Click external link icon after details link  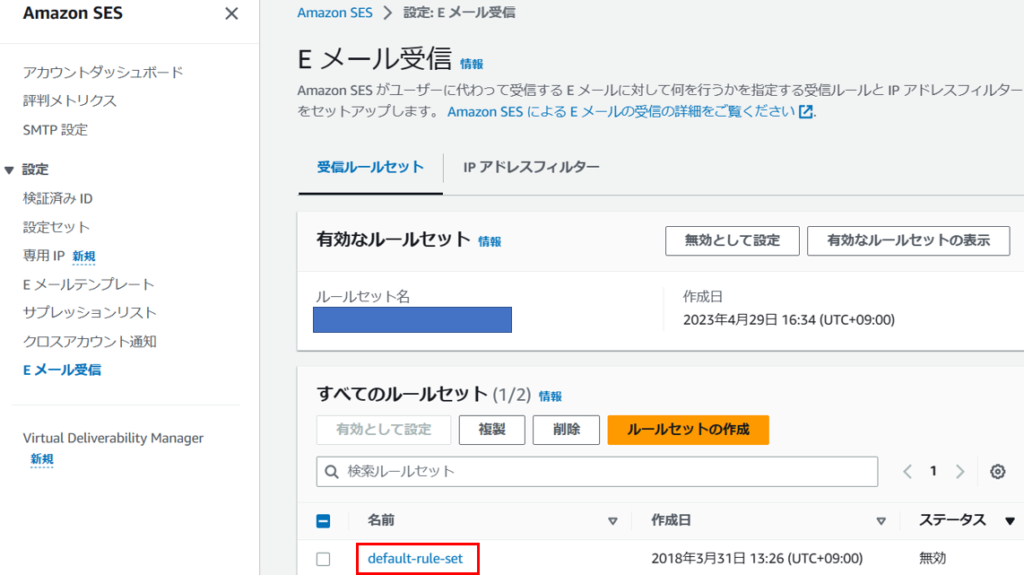(x=806, y=112)
